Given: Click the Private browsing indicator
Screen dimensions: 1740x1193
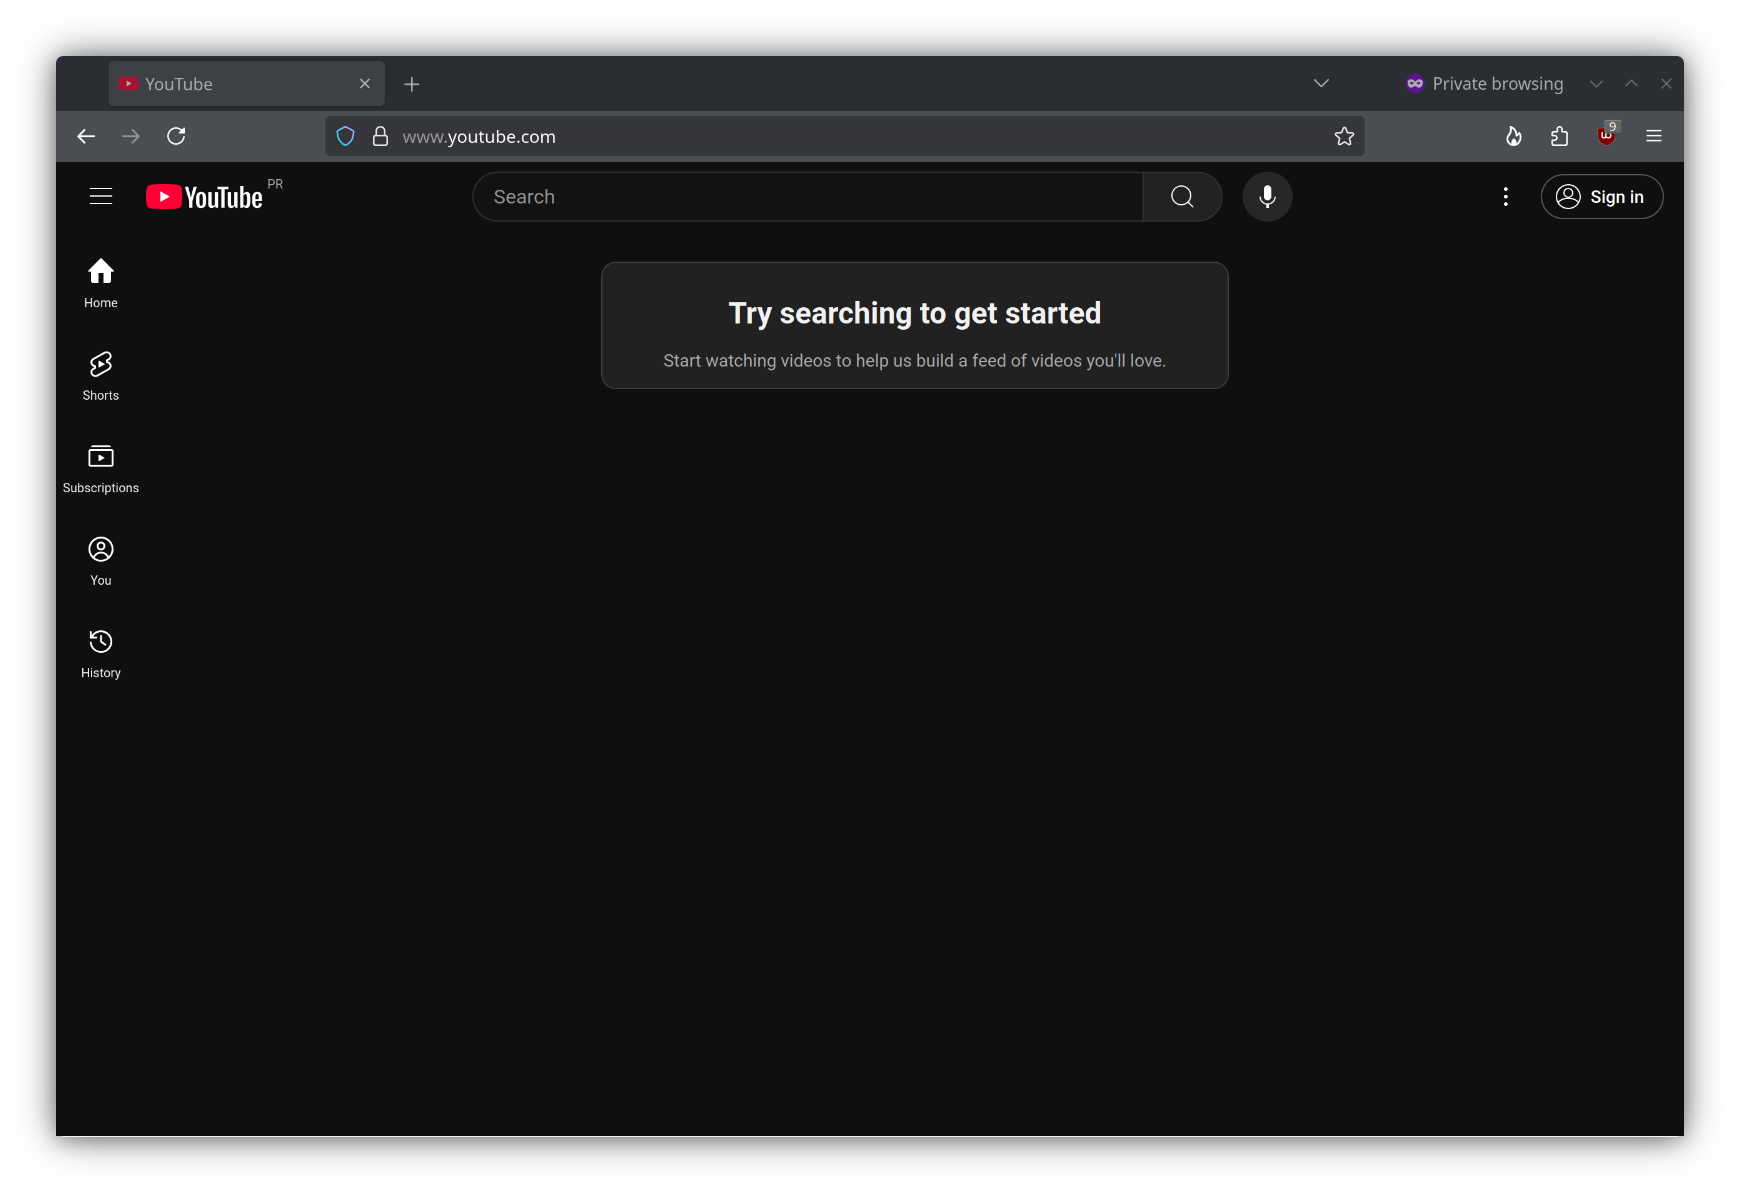Looking at the screenshot, I should coord(1484,84).
